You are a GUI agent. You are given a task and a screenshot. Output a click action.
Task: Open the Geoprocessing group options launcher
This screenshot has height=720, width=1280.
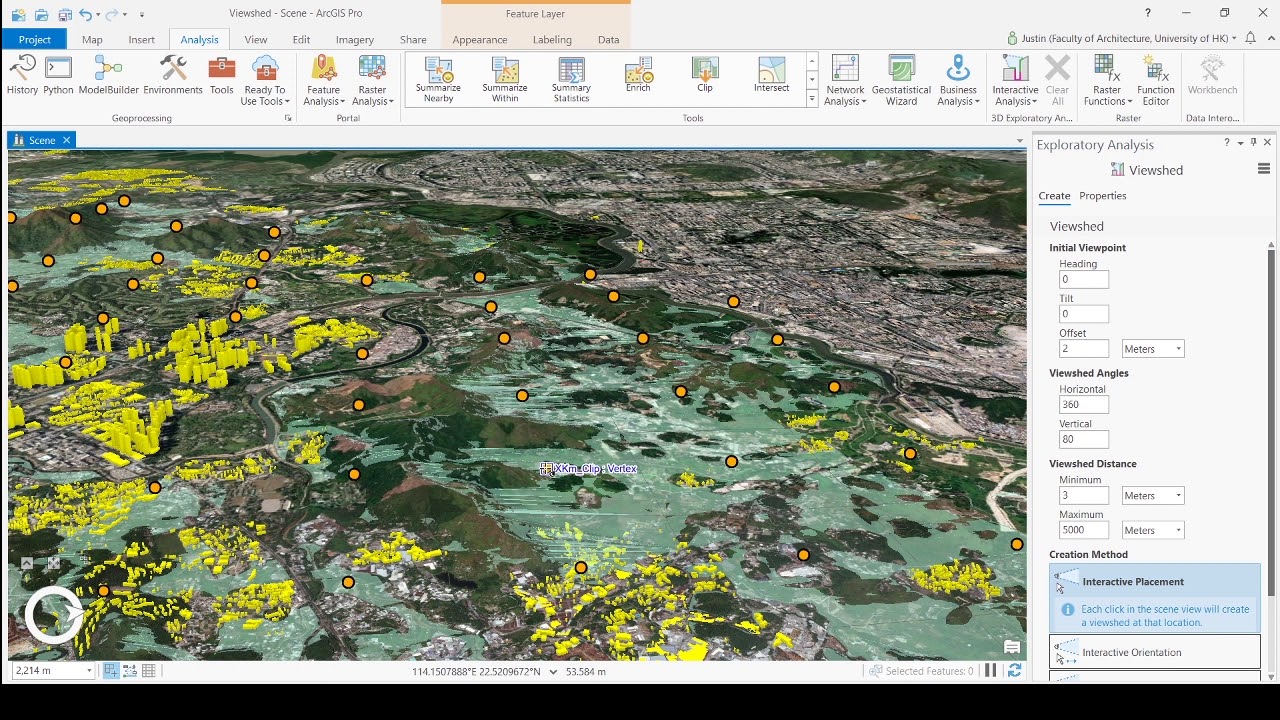coord(288,118)
